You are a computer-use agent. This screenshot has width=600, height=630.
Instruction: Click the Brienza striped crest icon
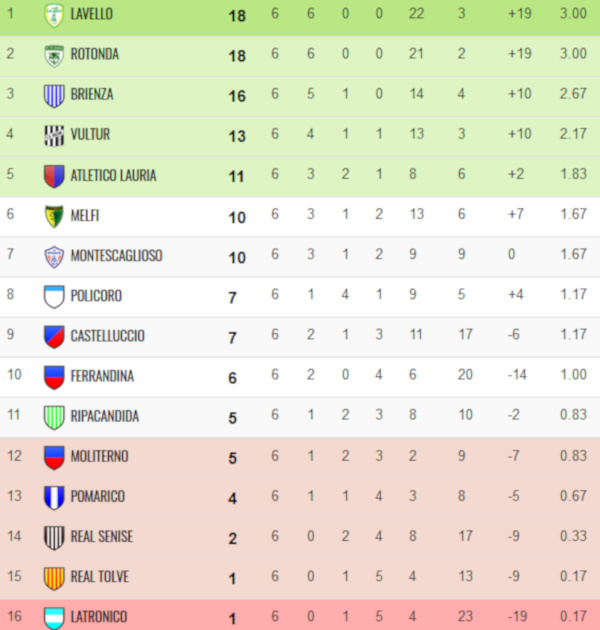54,95
